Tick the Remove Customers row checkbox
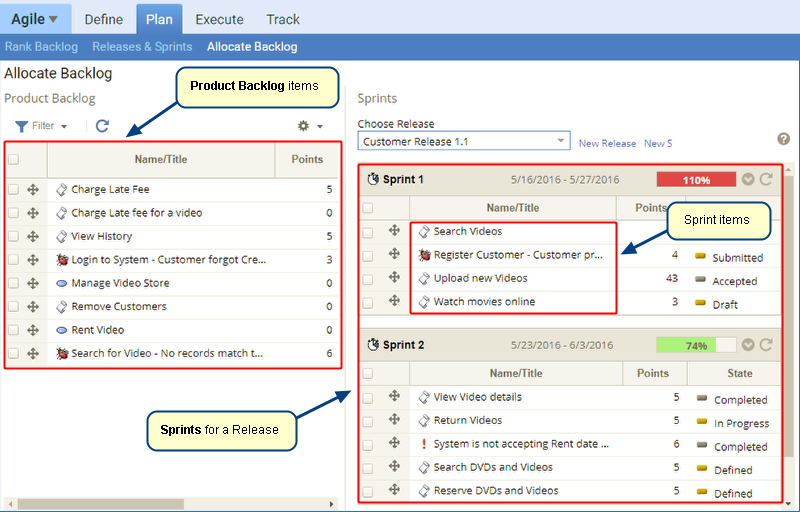The image size is (800, 512). pyautogui.click(x=14, y=306)
